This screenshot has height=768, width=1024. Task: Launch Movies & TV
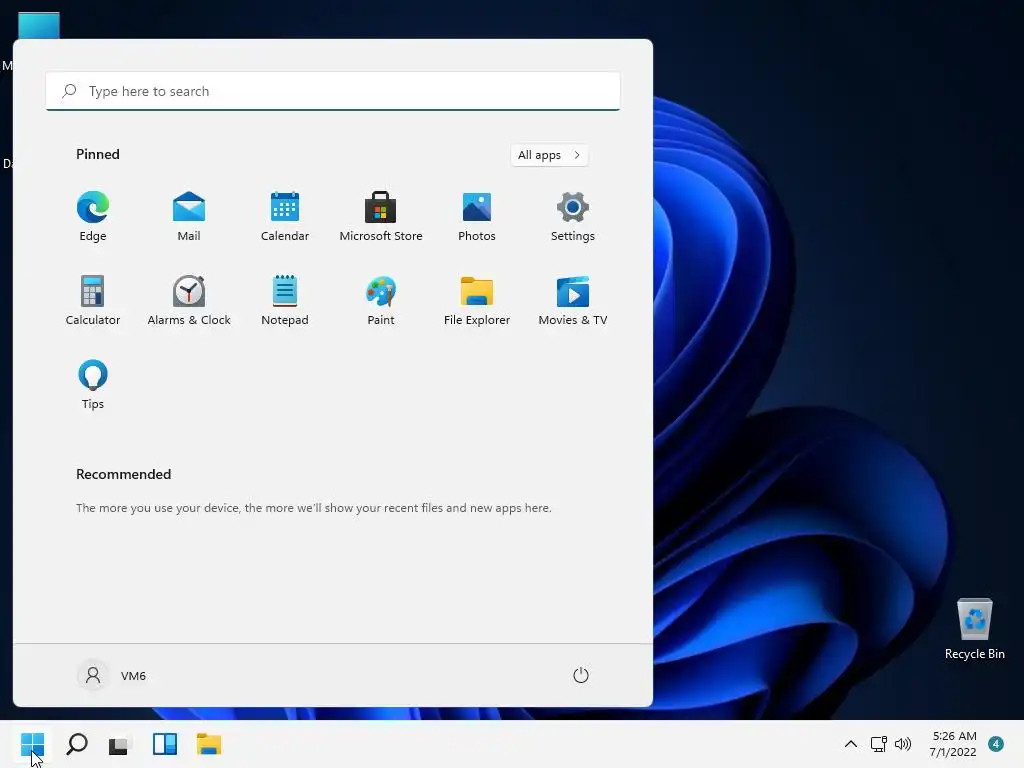[x=573, y=301]
